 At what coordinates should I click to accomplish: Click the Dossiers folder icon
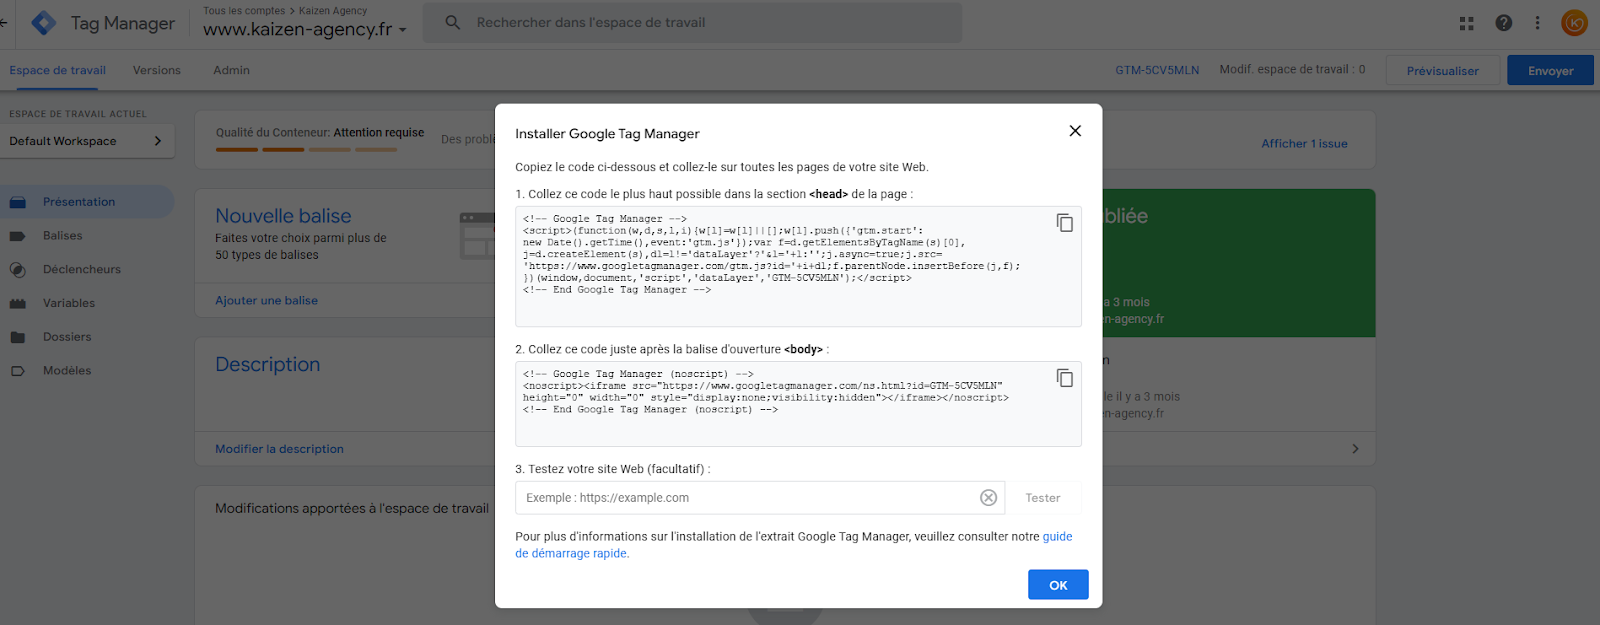point(17,337)
